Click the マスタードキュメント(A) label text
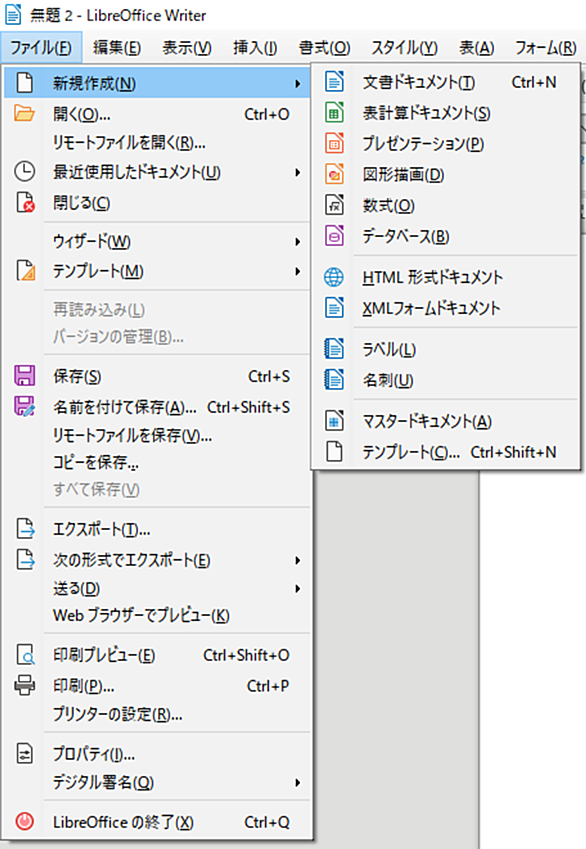Viewport: 586px width, 849px height. (427, 421)
